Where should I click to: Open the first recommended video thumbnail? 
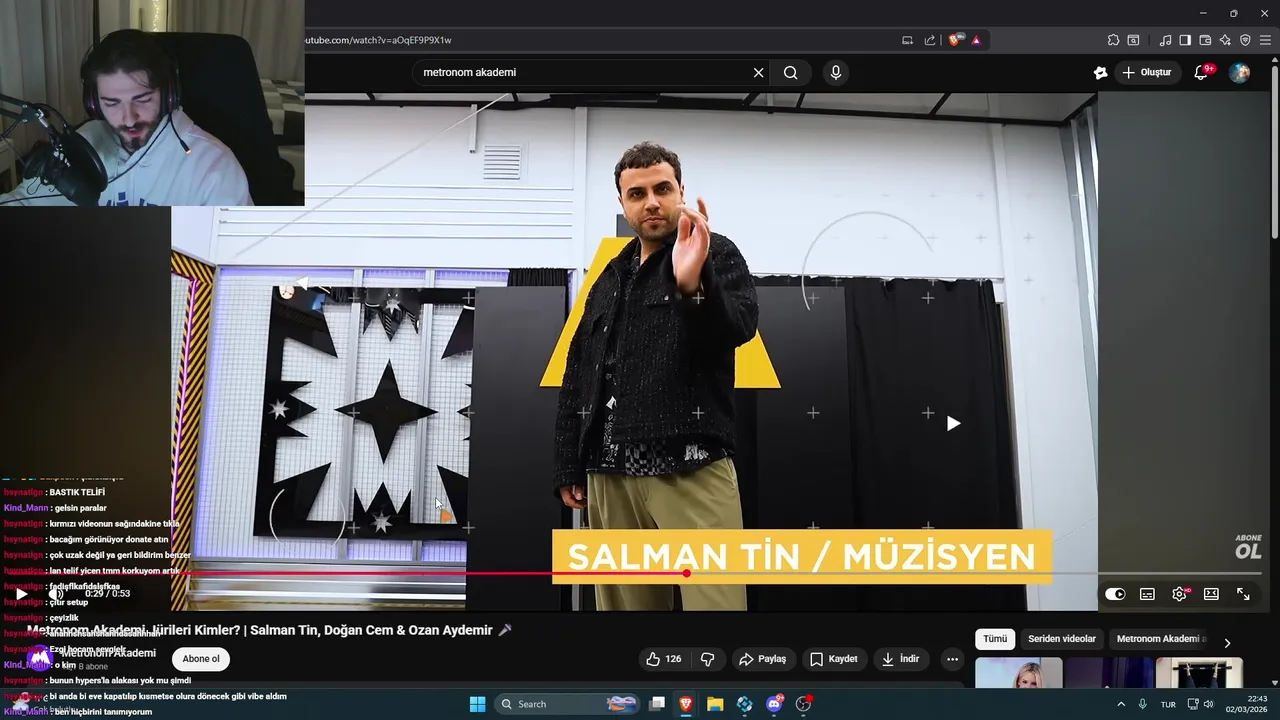(1018, 673)
